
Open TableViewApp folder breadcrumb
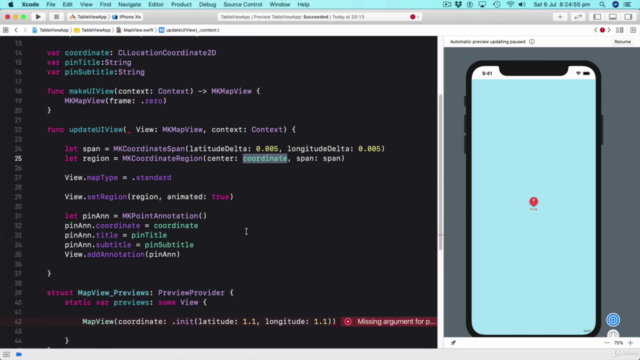pos(92,30)
